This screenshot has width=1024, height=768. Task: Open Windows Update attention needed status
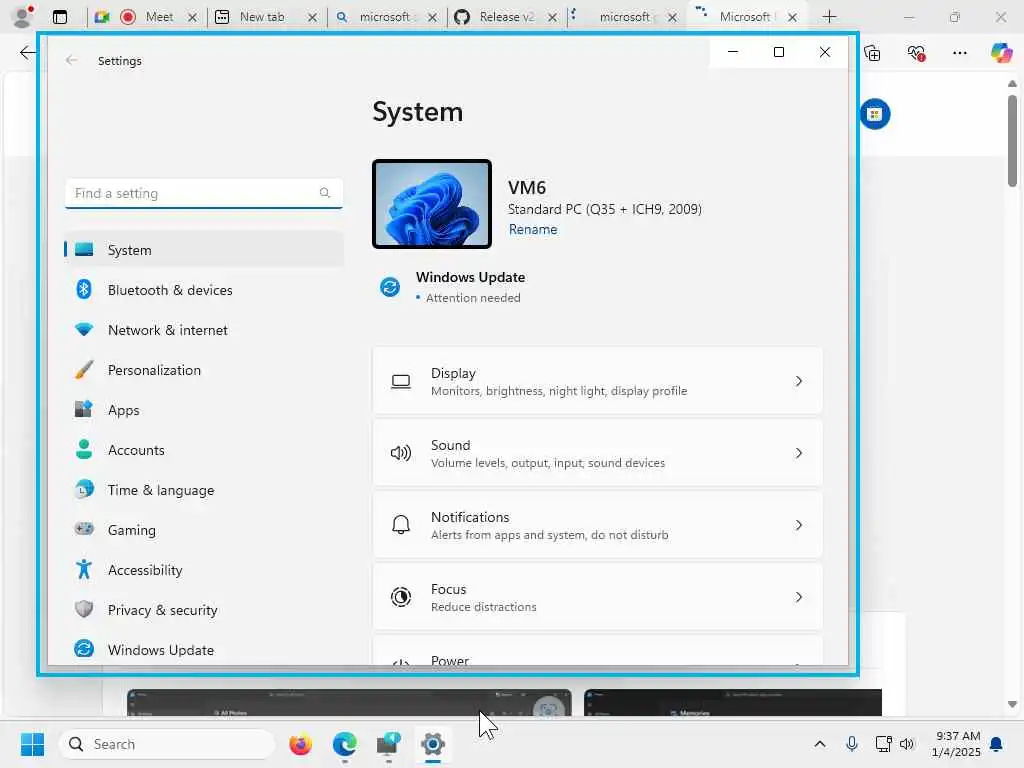point(453,287)
